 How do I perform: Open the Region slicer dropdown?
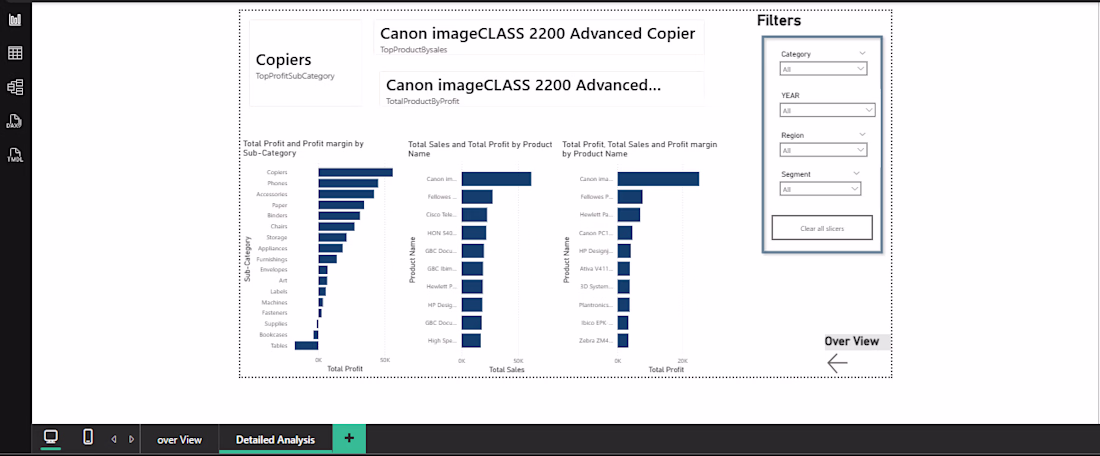[824, 150]
